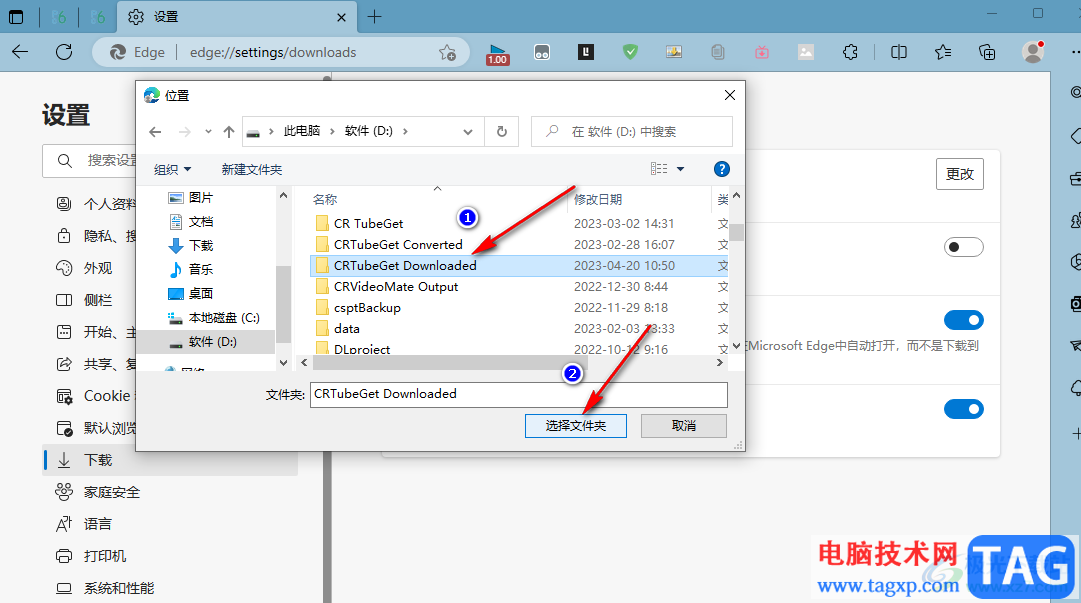Select 音乐 in the navigation tree
This screenshot has width=1081, height=603.
click(x=201, y=269)
